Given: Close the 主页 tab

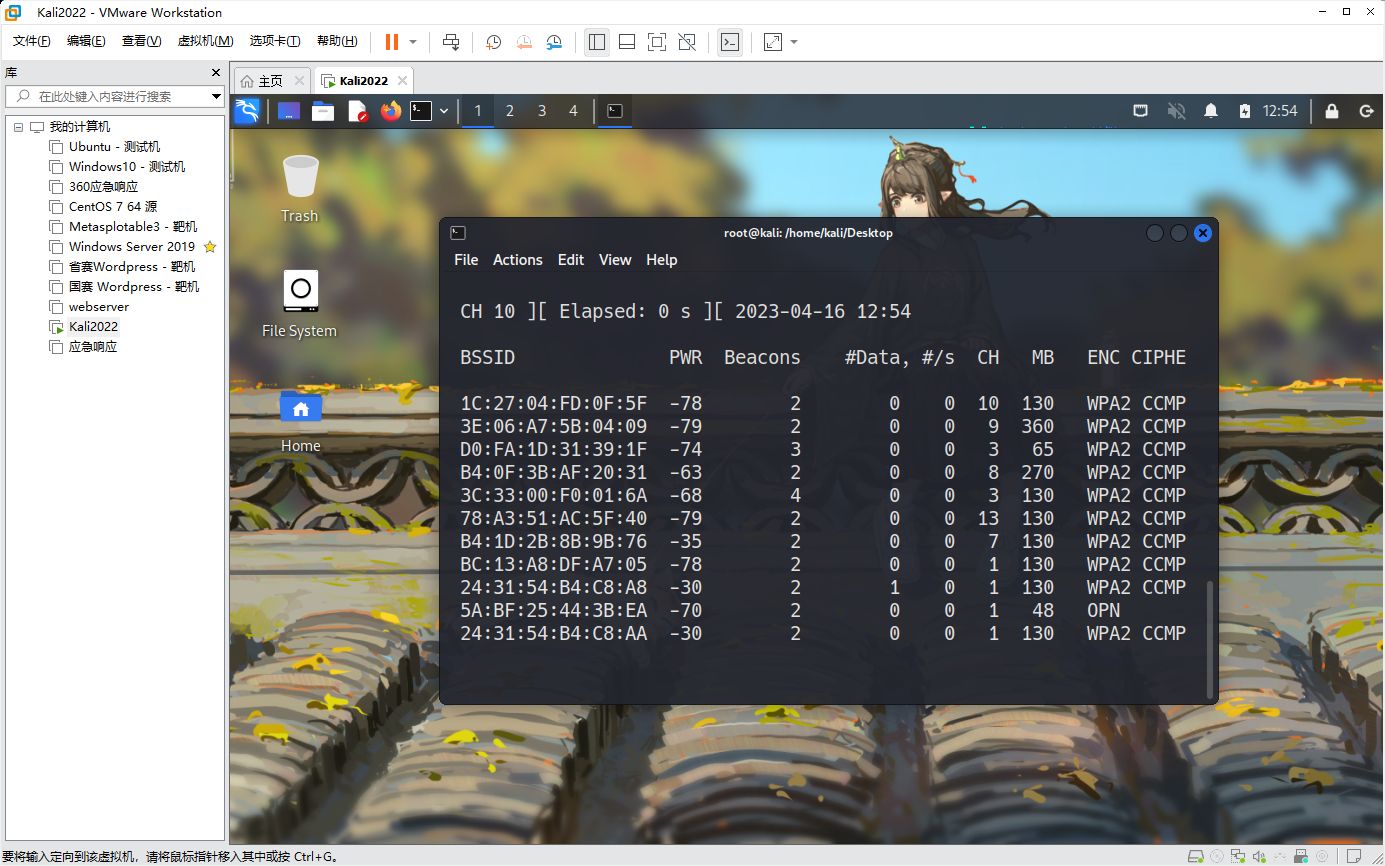Looking at the screenshot, I should (299, 81).
